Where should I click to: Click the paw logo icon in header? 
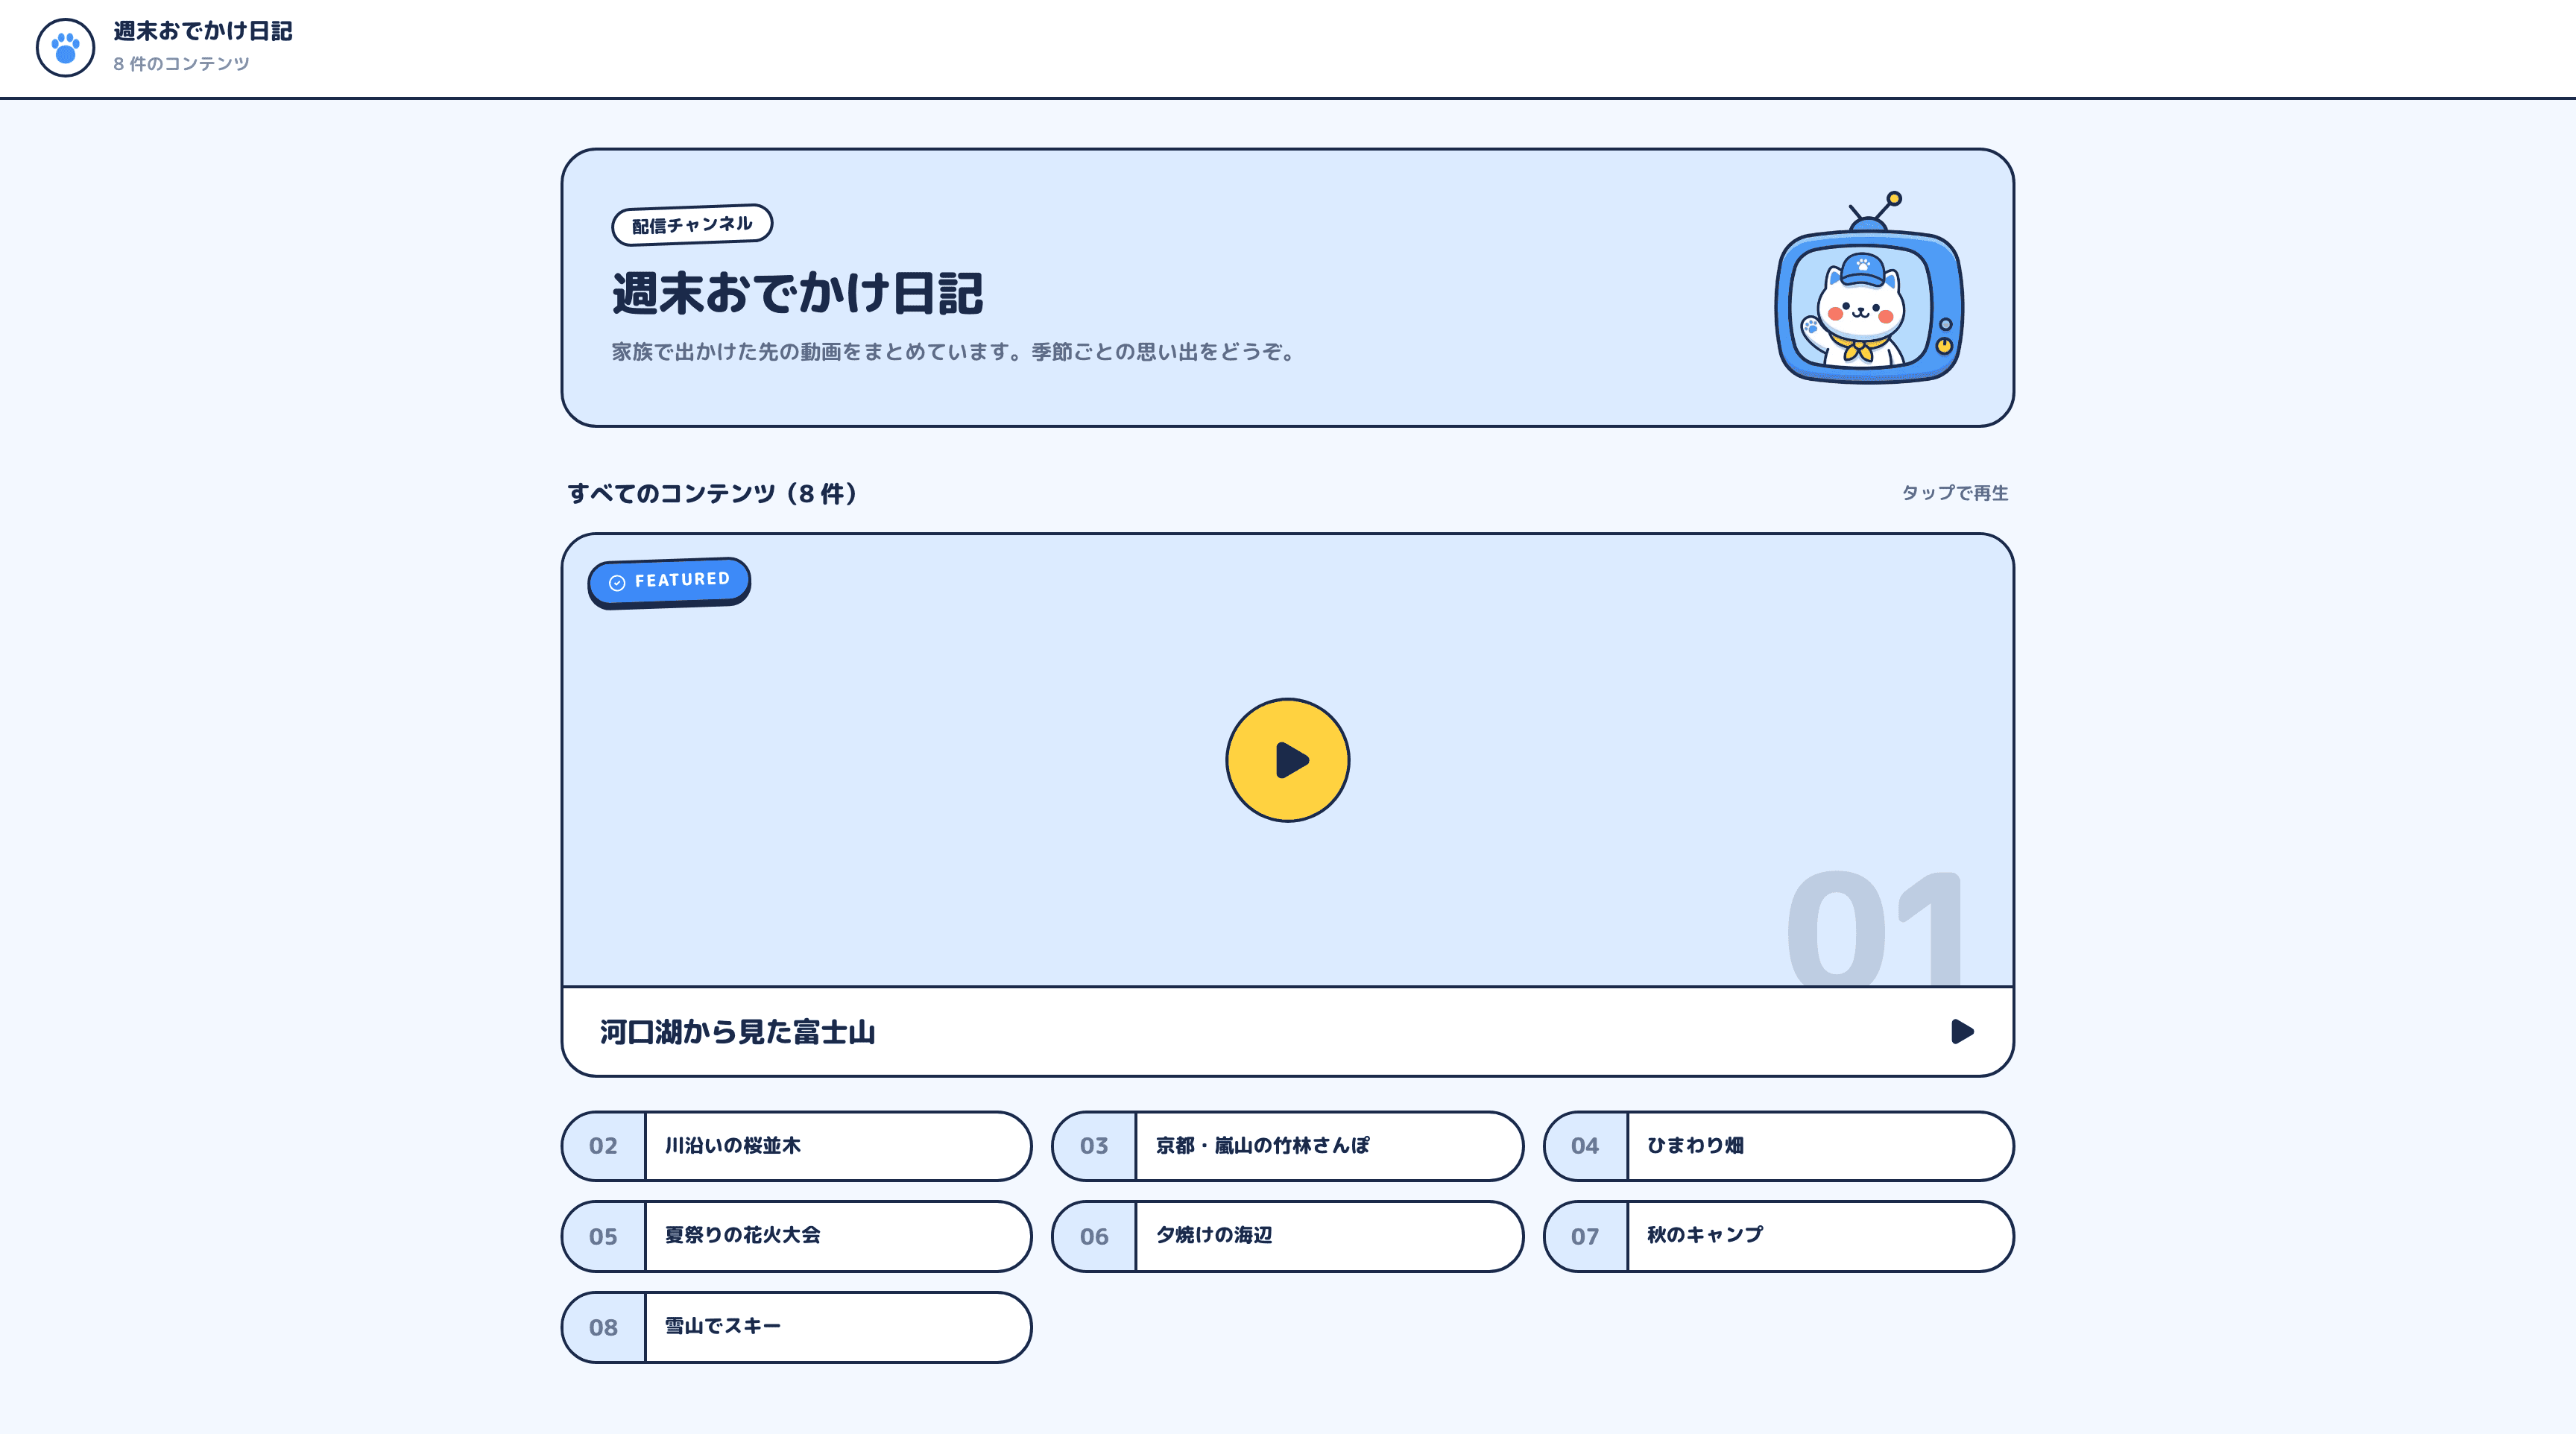coord(65,47)
